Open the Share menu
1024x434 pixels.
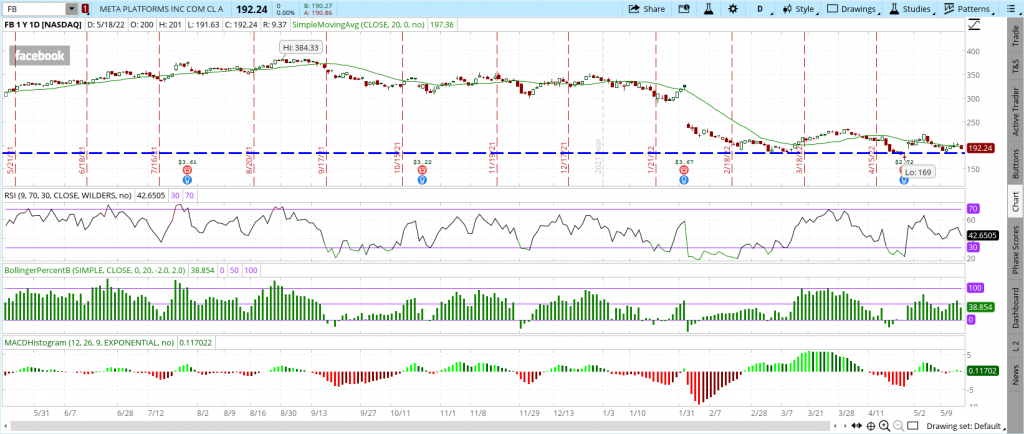coord(646,9)
